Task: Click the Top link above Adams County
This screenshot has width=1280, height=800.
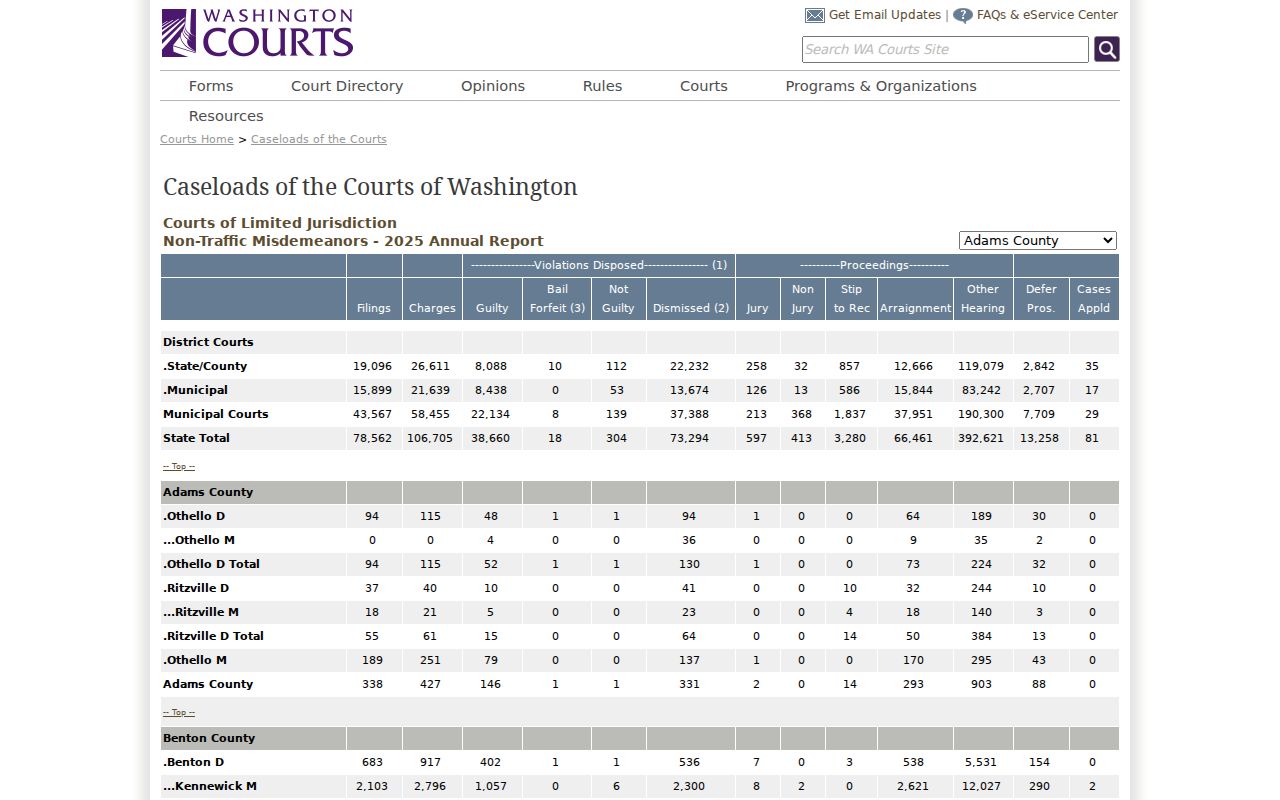Action: [179, 466]
